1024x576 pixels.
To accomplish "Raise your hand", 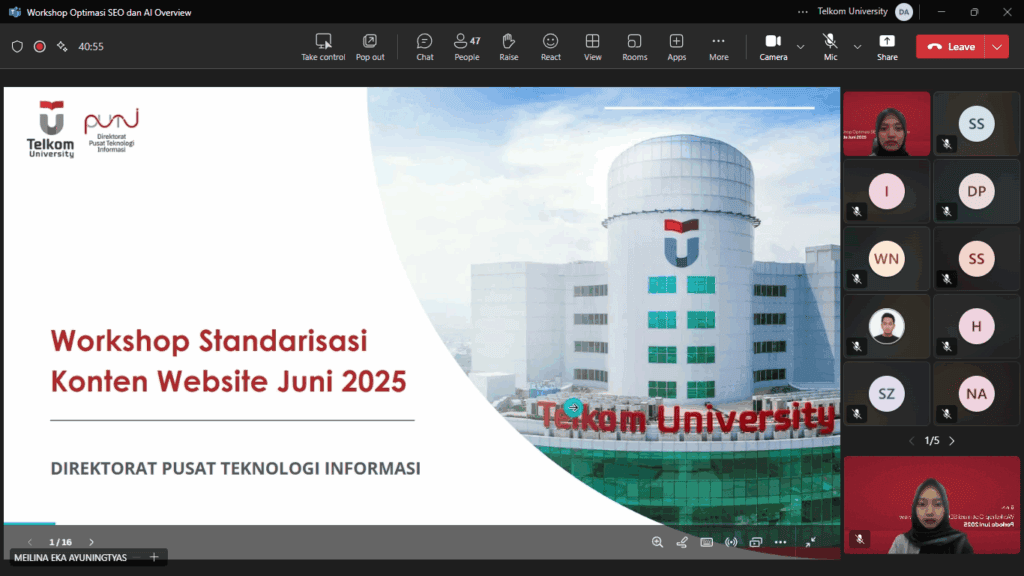I will point(509,47).
